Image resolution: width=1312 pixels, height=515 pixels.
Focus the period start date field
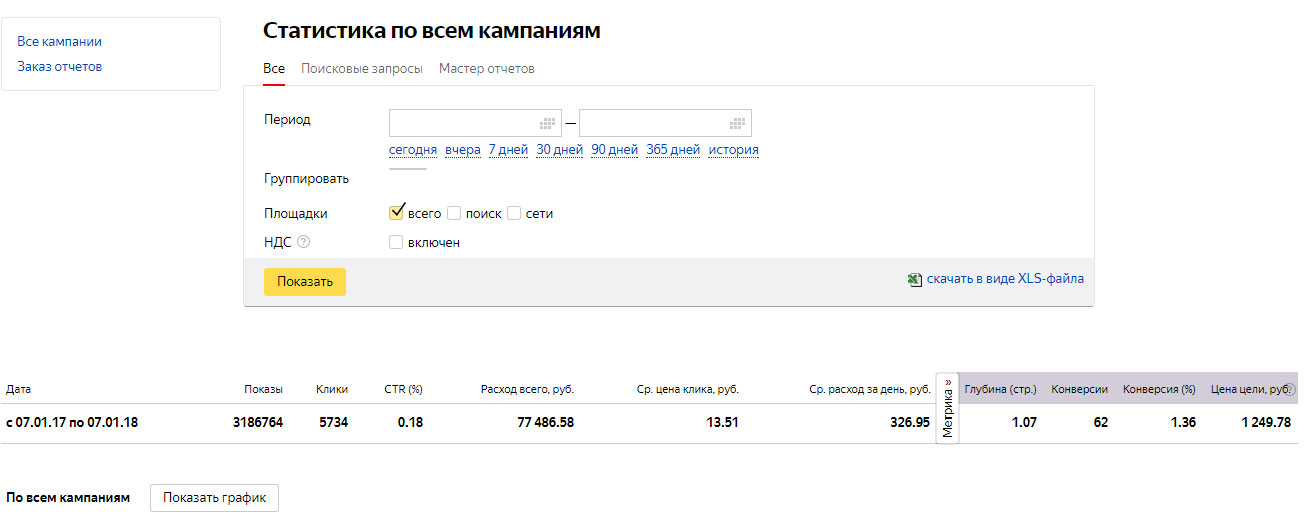tap(475, 123)
